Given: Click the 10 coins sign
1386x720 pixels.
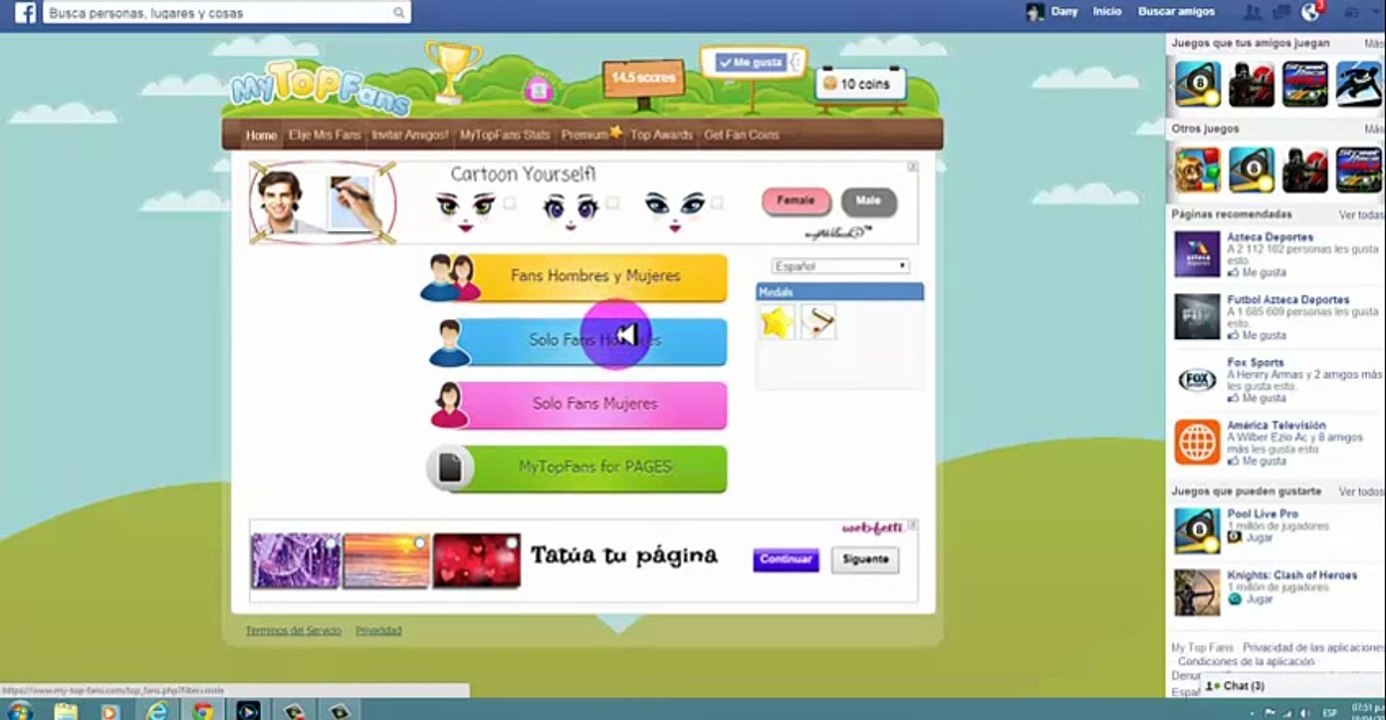Looking at the screenshot, I should [861, 85].
